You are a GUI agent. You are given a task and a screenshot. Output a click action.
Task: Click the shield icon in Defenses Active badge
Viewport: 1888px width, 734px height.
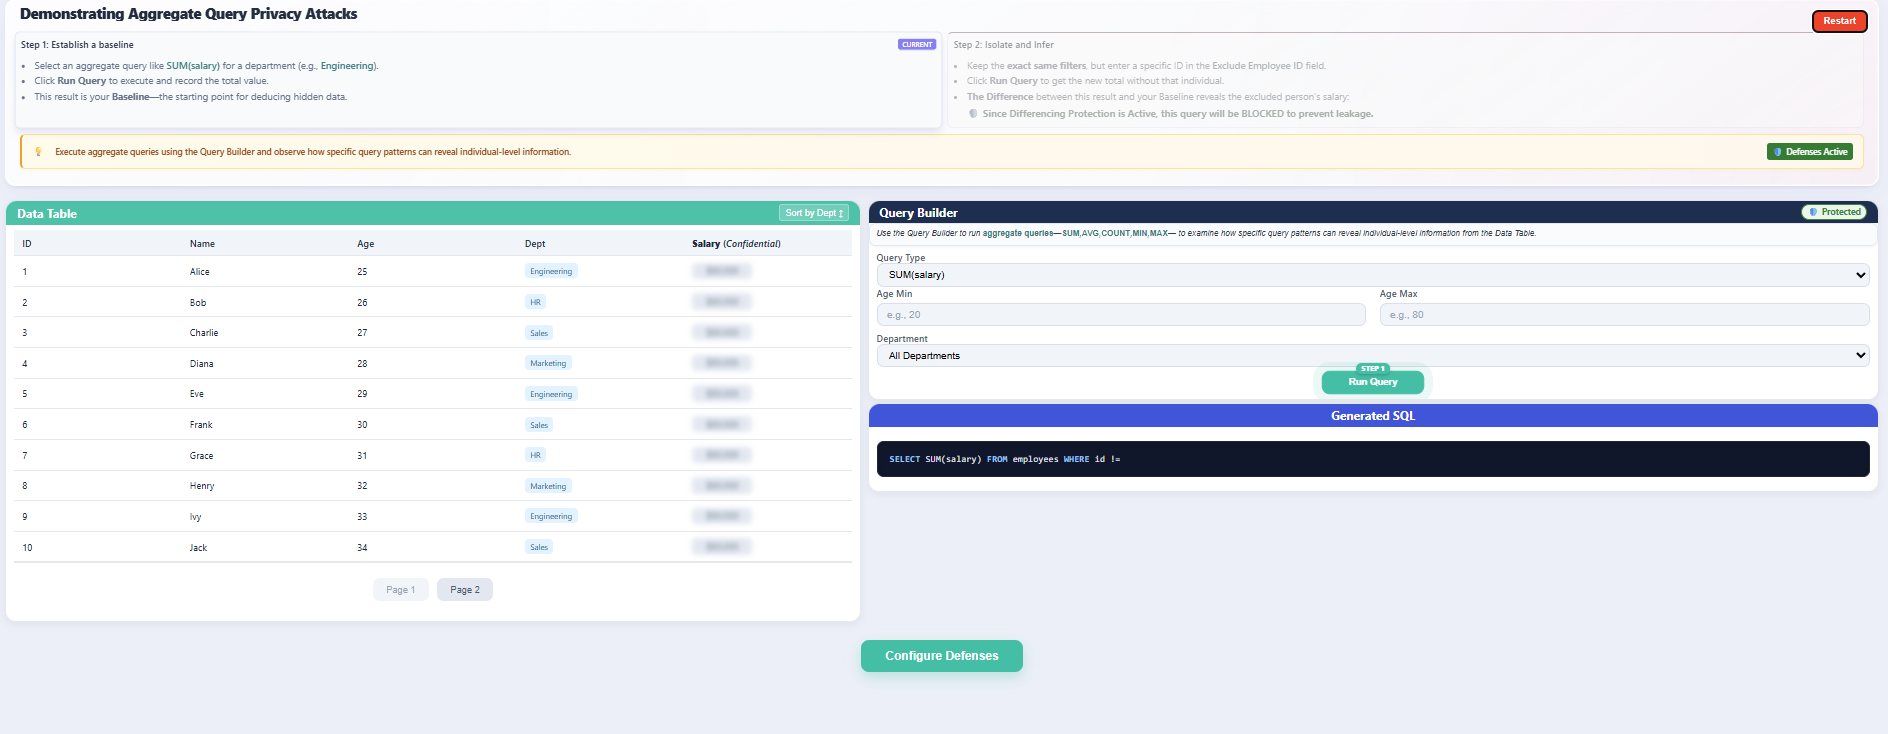(x=1777, y=152)
